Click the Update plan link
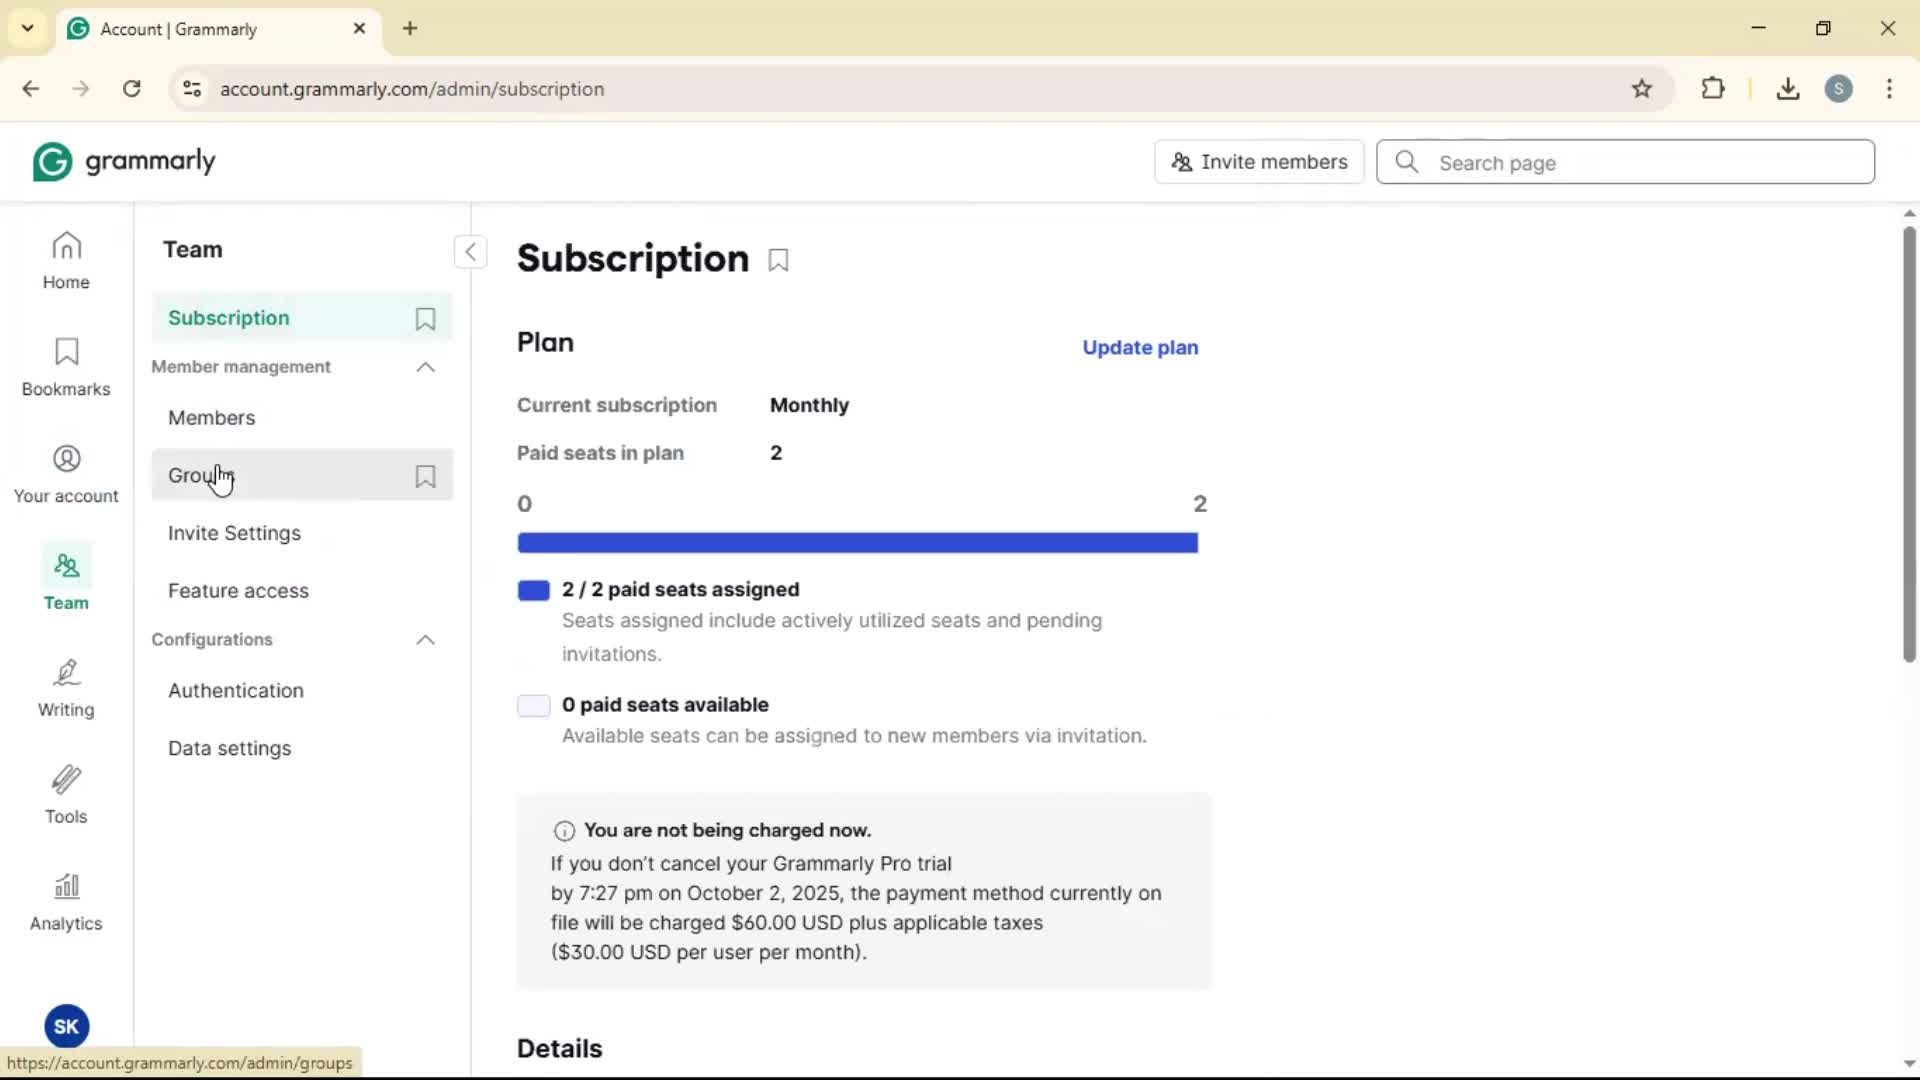This screenshot has height=1080, width=1920. (x=1140, y=348)
